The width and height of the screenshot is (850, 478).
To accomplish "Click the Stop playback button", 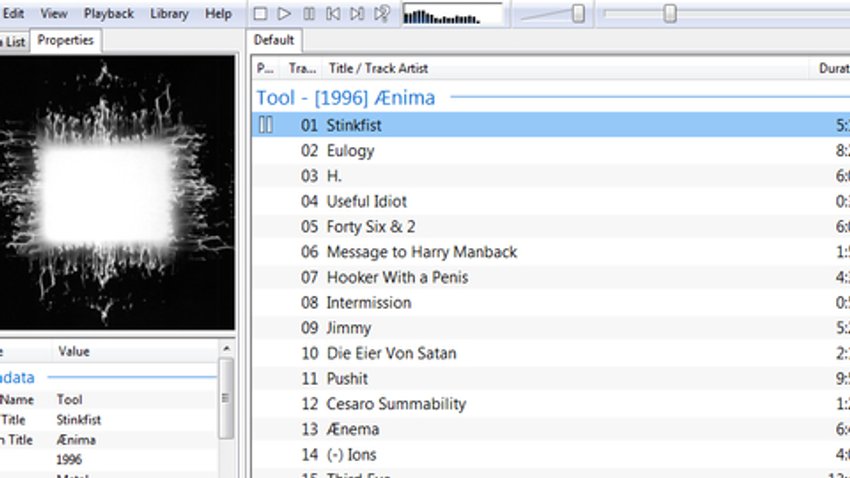I will [x=260, y=14].
